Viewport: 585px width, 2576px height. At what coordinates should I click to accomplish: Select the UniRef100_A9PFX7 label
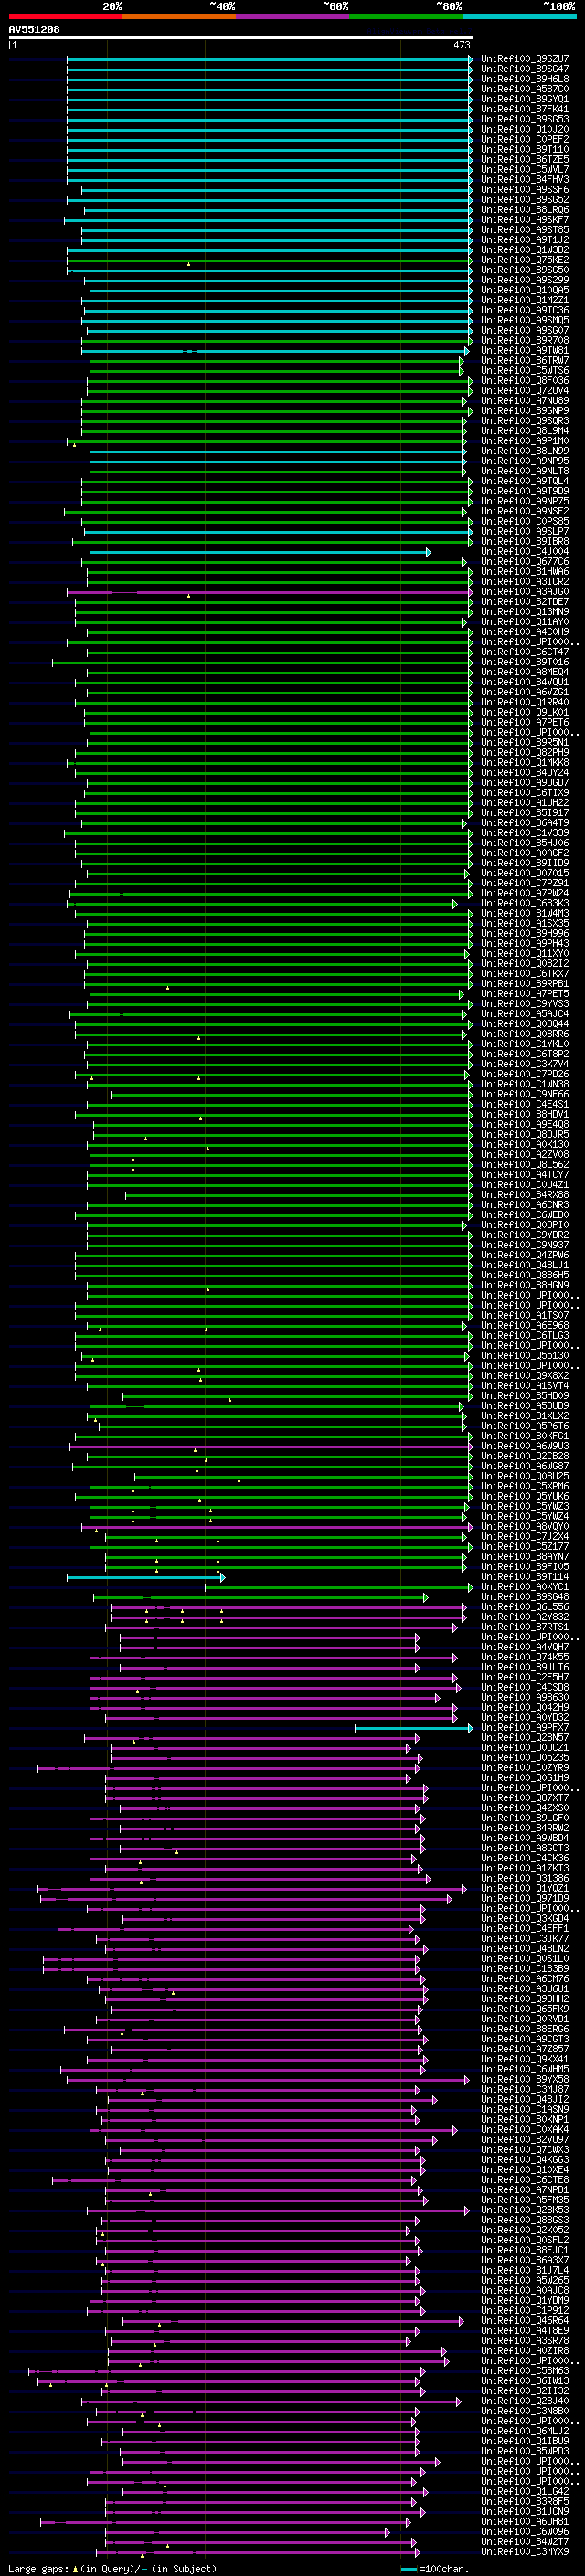525,1728
